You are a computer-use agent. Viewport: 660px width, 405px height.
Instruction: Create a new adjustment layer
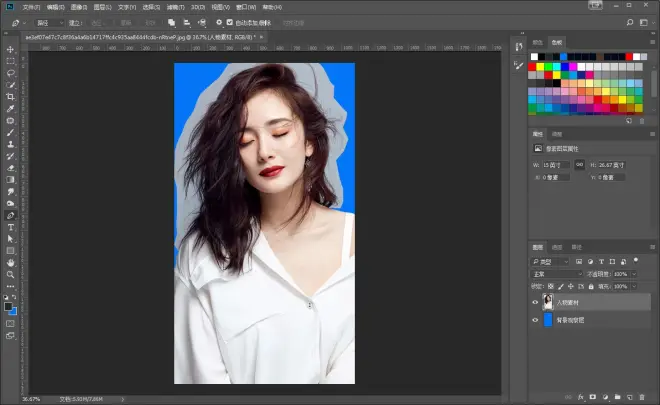pyautogui.click(x=605, y=397)
